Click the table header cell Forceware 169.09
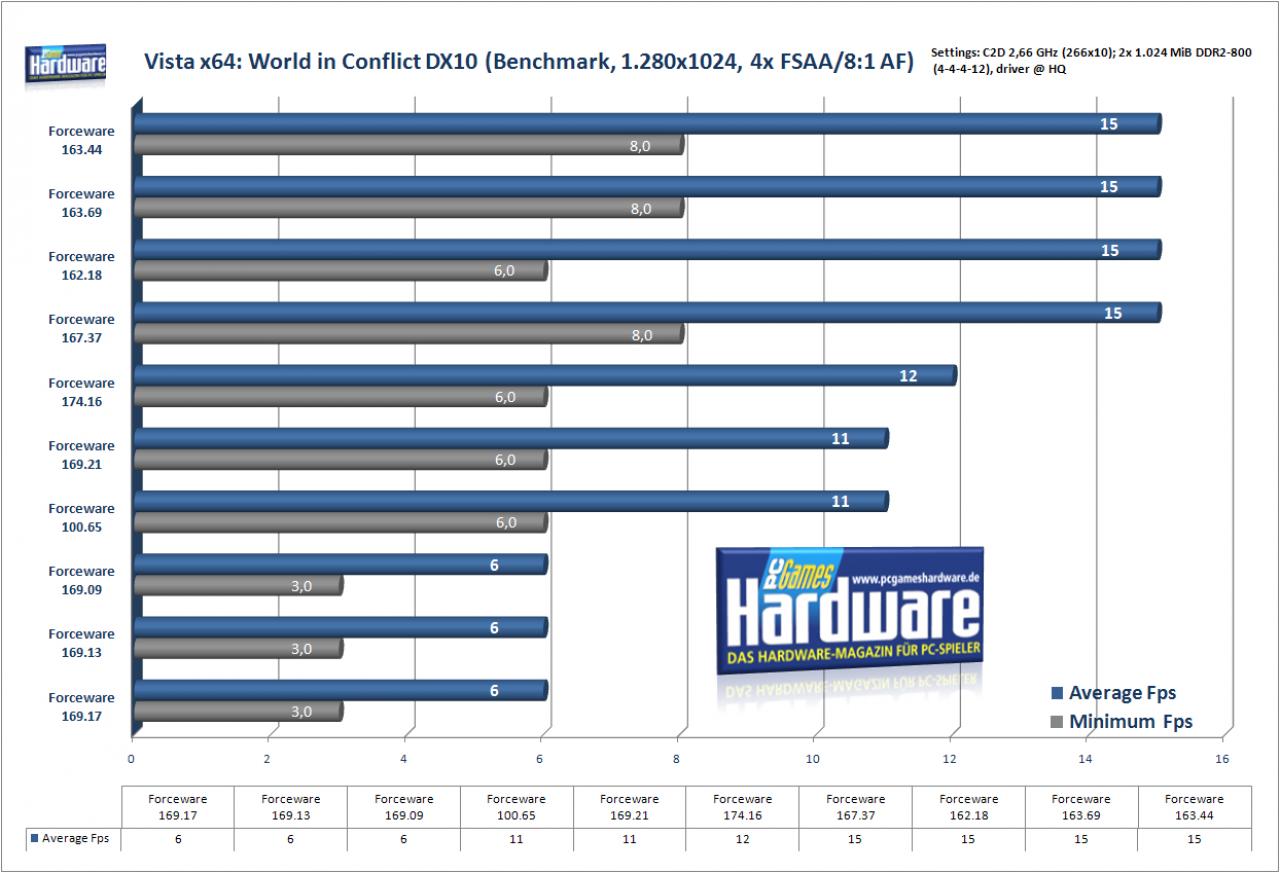The width and height of the screenshot is (1280, 873). 403,806
